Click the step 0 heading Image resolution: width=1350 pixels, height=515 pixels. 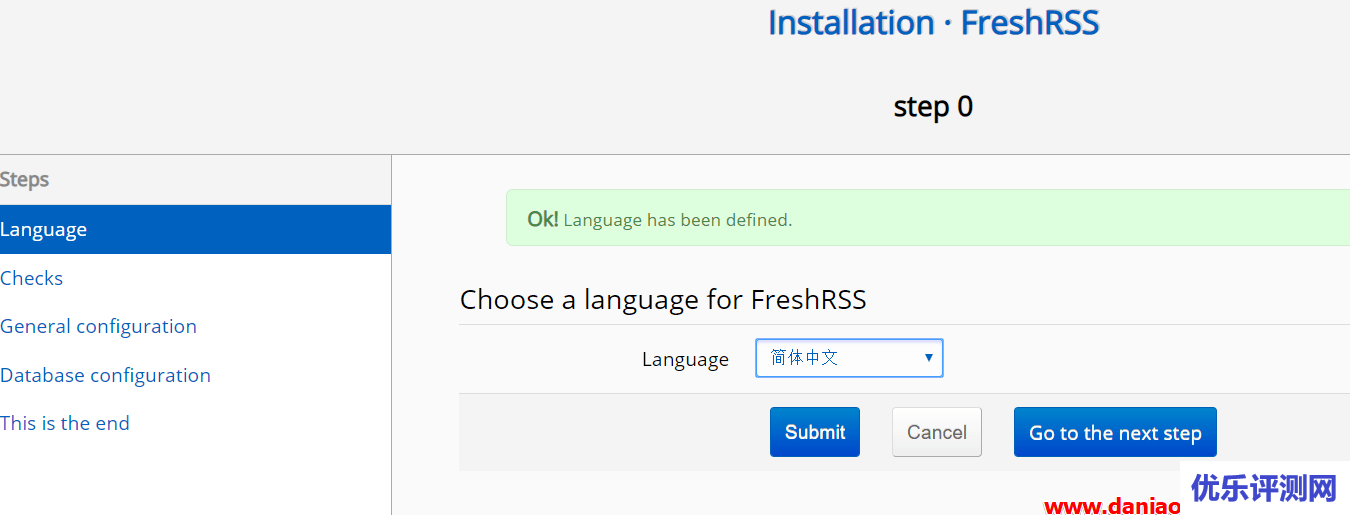[933, 106]
